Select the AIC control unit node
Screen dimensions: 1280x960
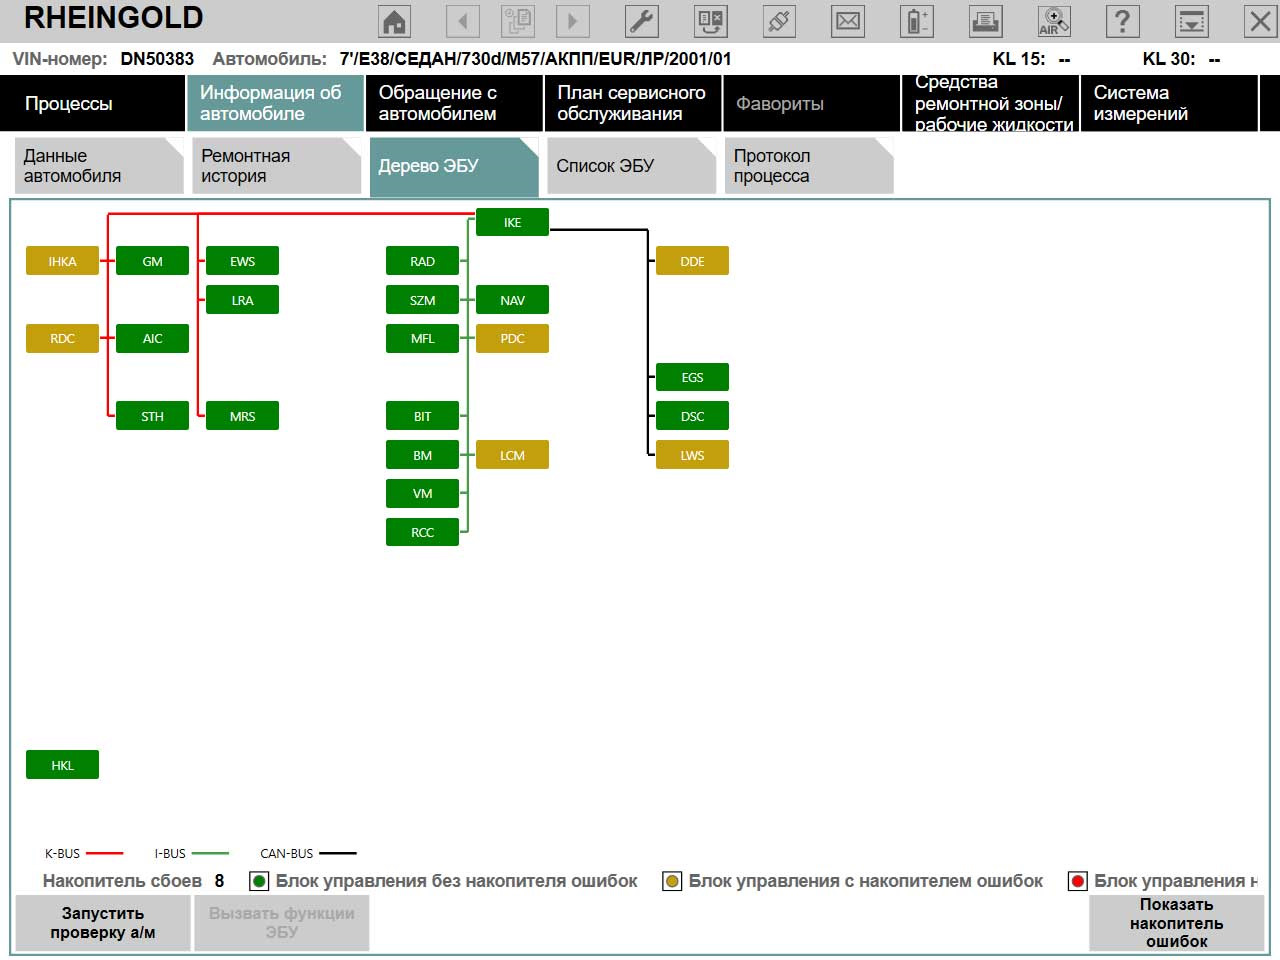(x=152, y=338)
